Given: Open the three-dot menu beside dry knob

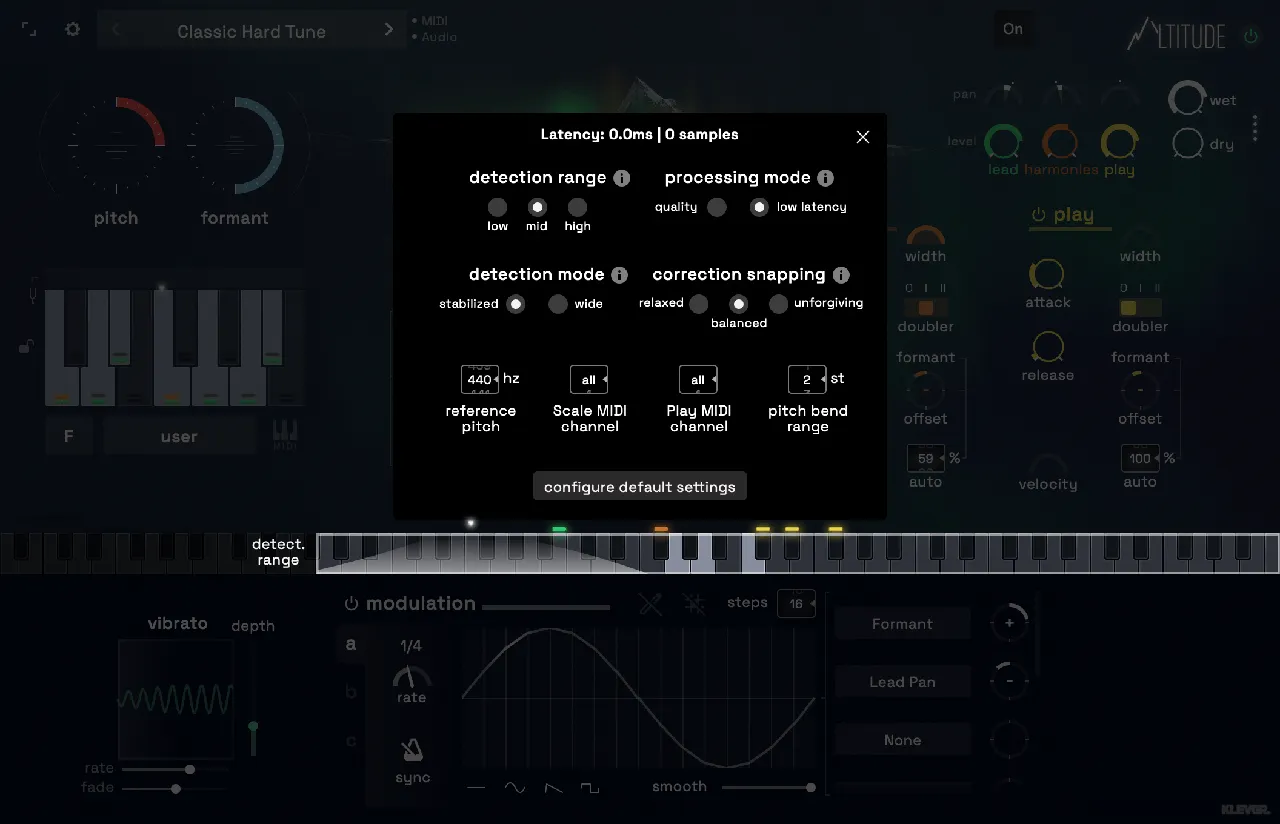Looking at the screenshot, I should [x=1255, y=128].
